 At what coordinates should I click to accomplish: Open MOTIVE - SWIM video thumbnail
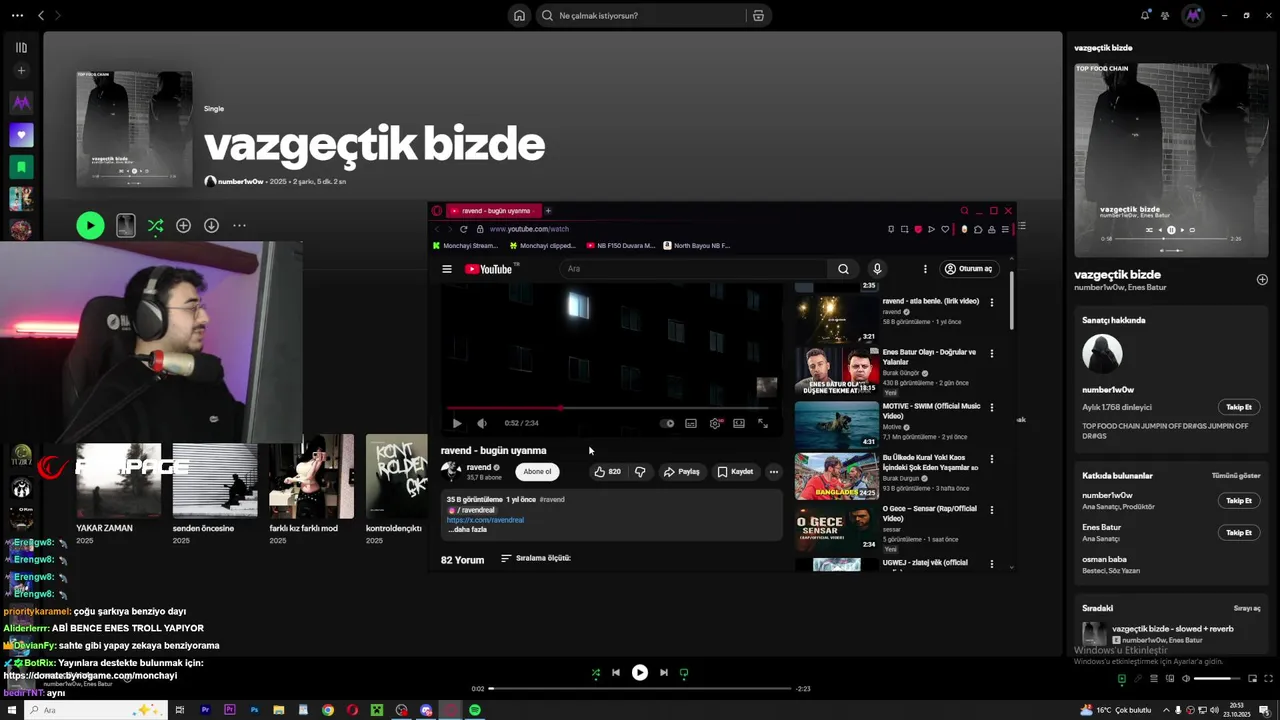(836, 424)
